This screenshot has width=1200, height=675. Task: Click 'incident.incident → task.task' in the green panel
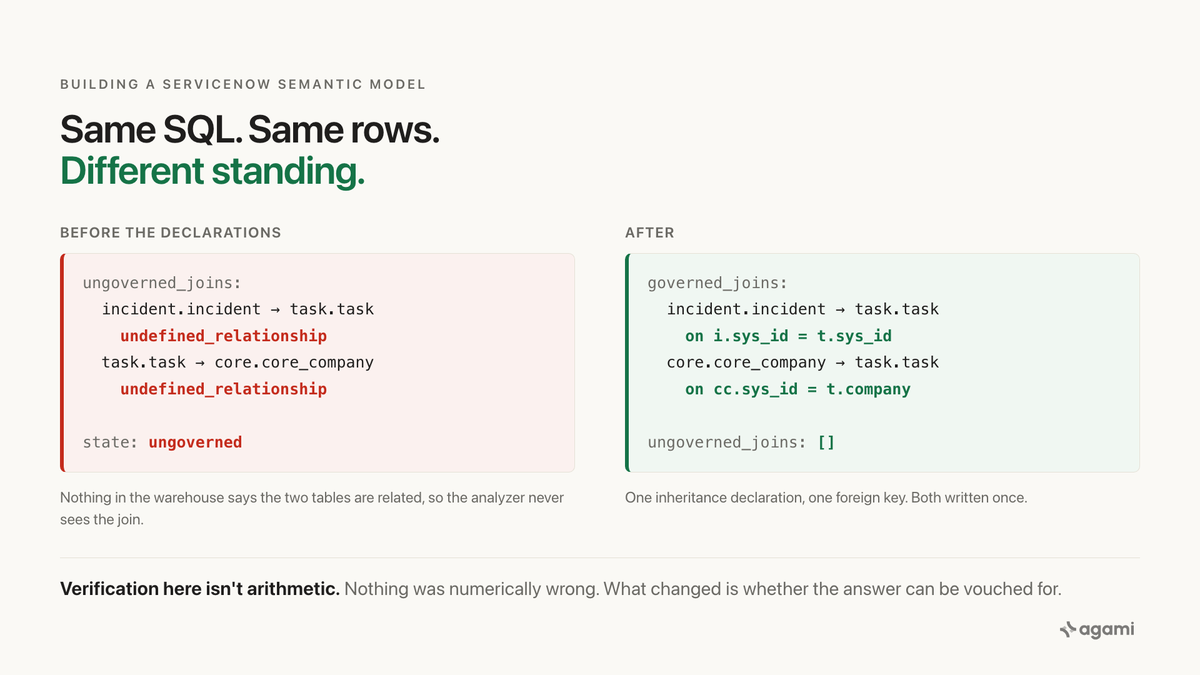[x=803, y=309]
